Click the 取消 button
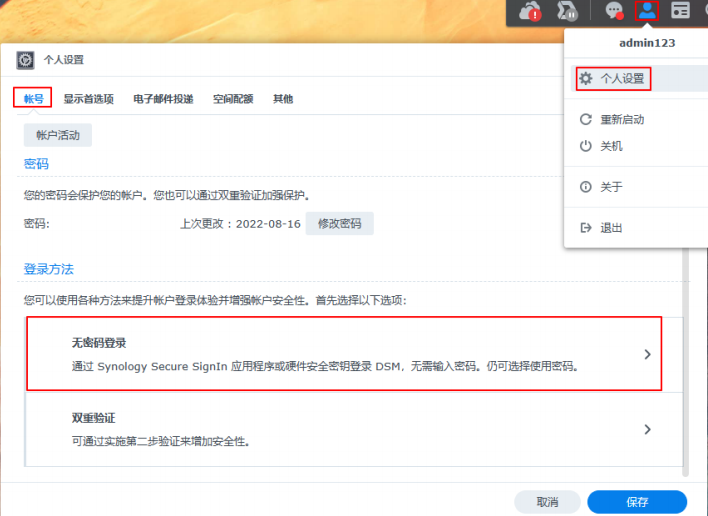 (547, 502)
